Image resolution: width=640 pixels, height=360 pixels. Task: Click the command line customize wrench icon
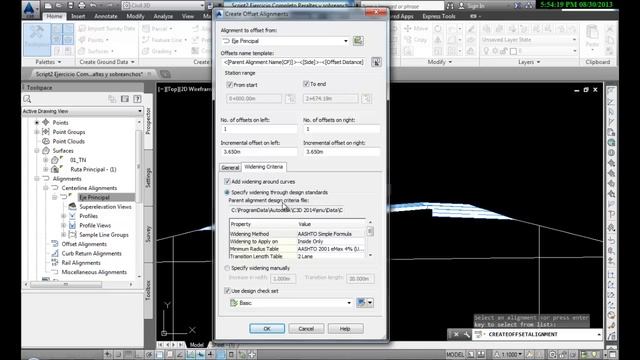[467, 334]
